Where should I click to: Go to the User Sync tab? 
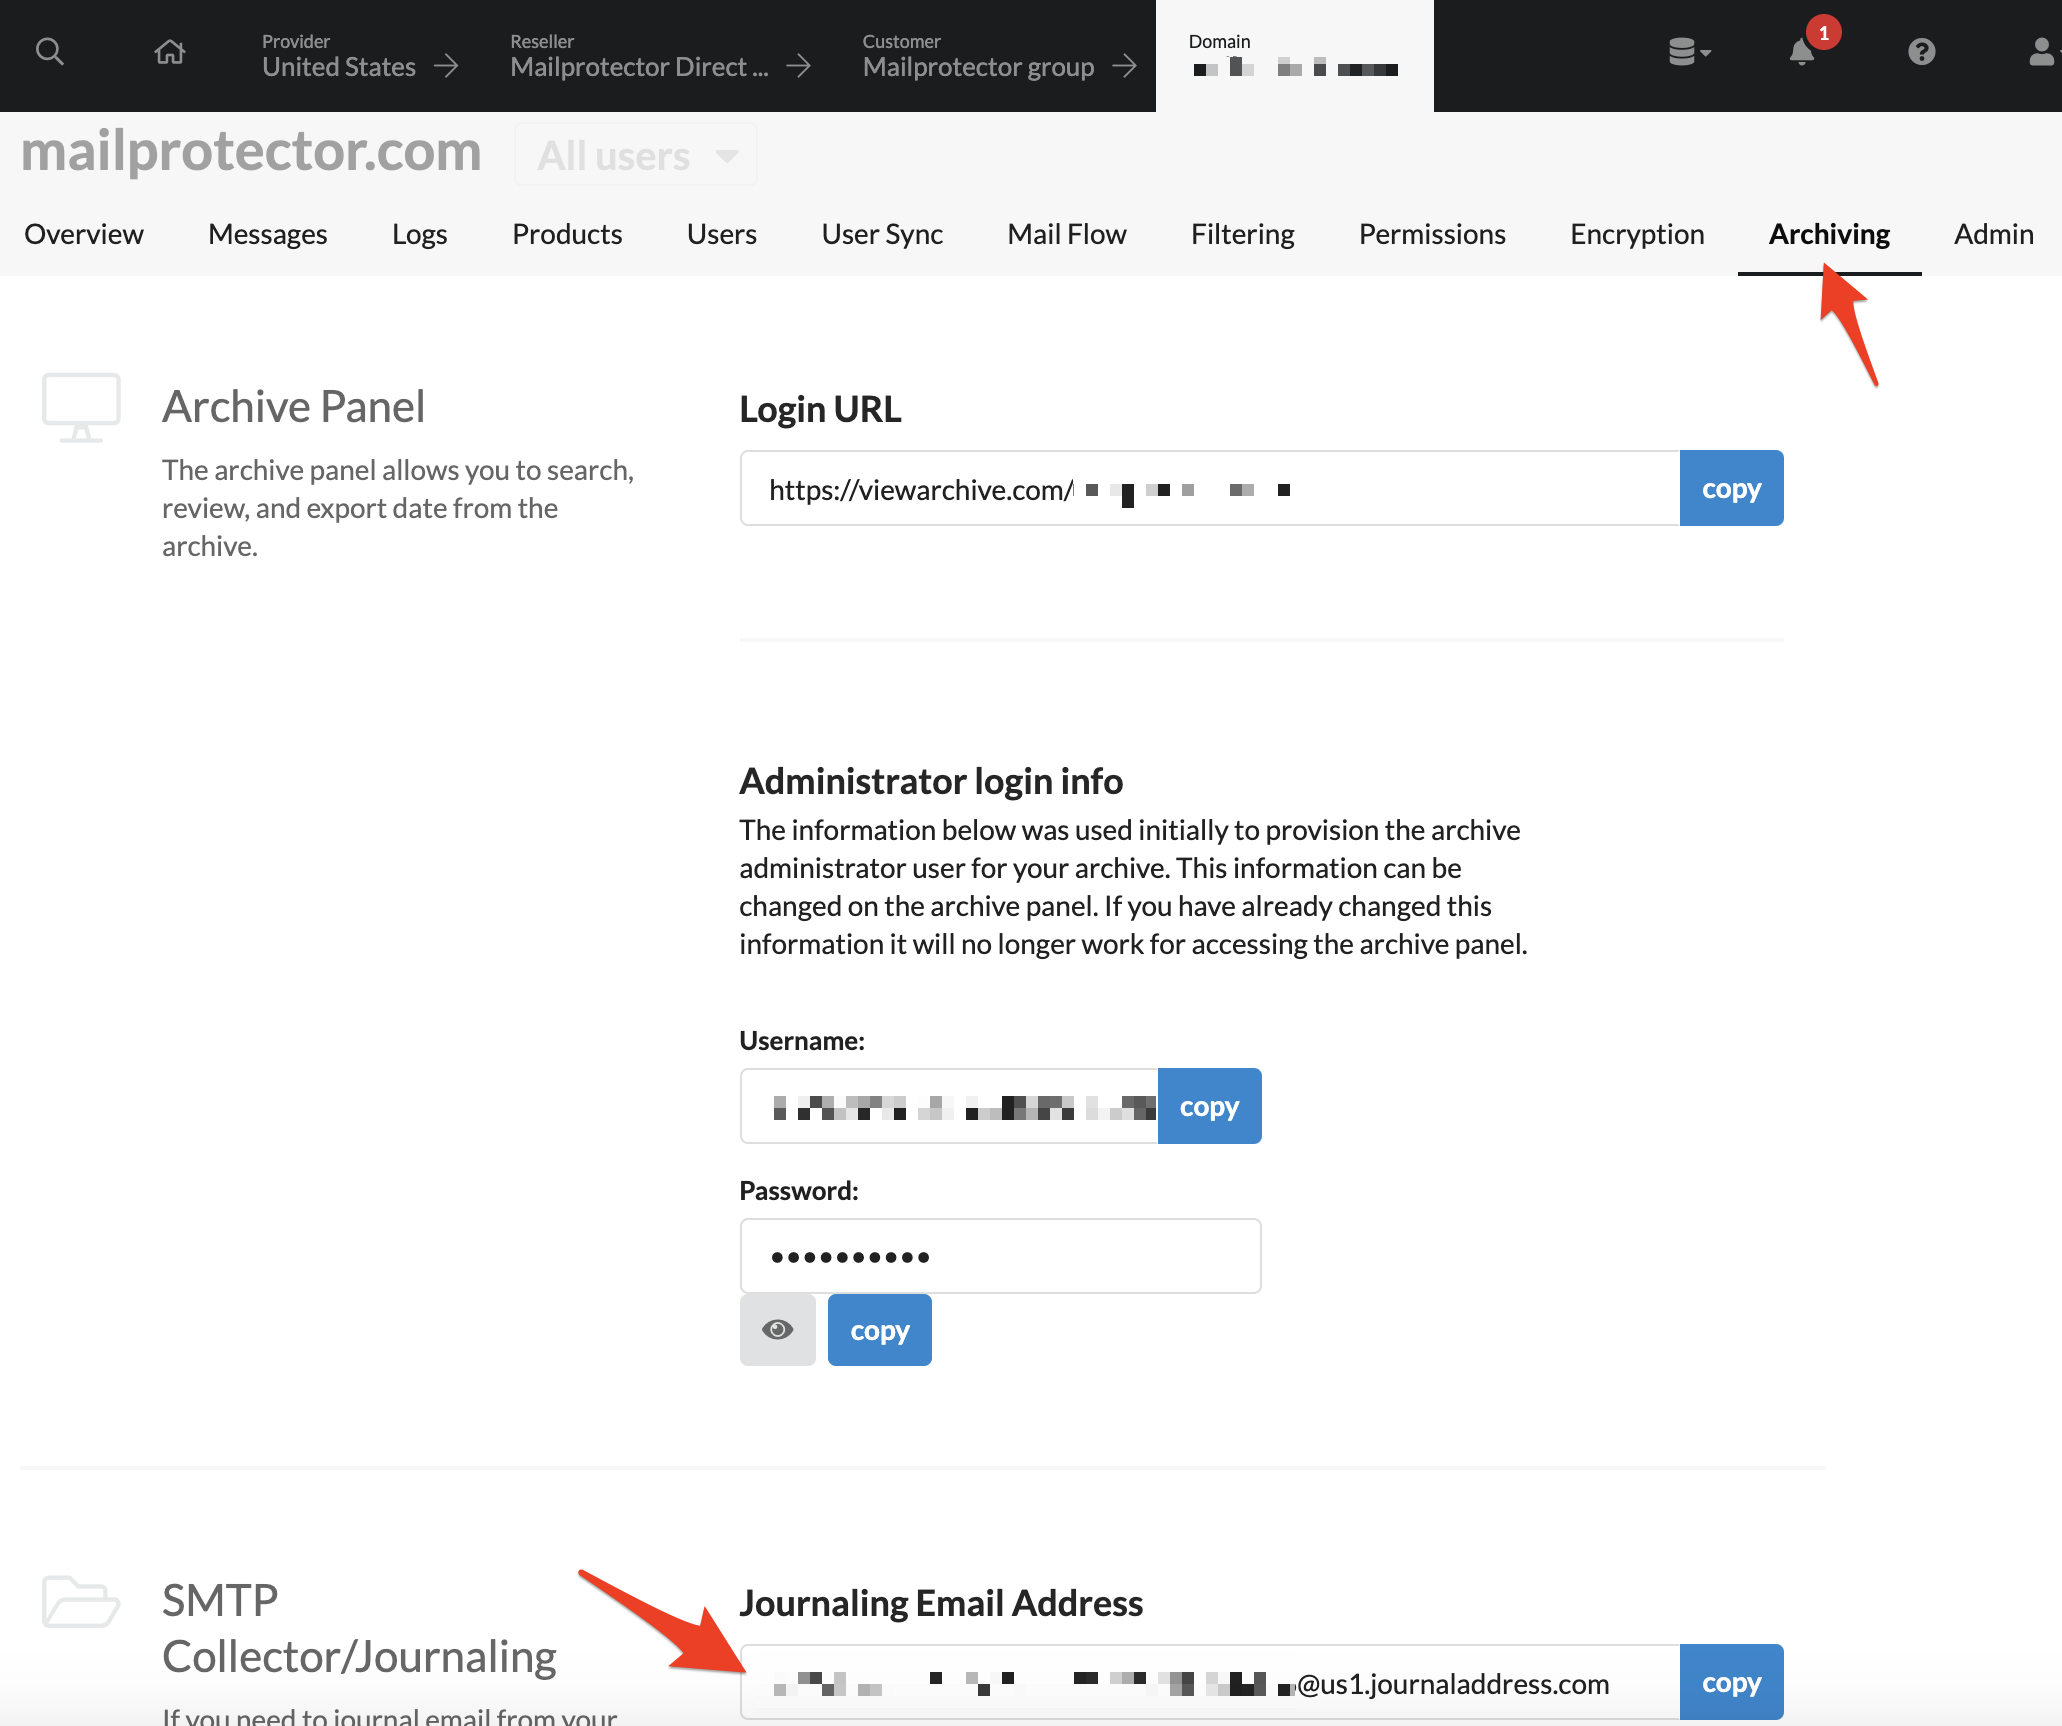pyautogui.click(x=882, y=234)
